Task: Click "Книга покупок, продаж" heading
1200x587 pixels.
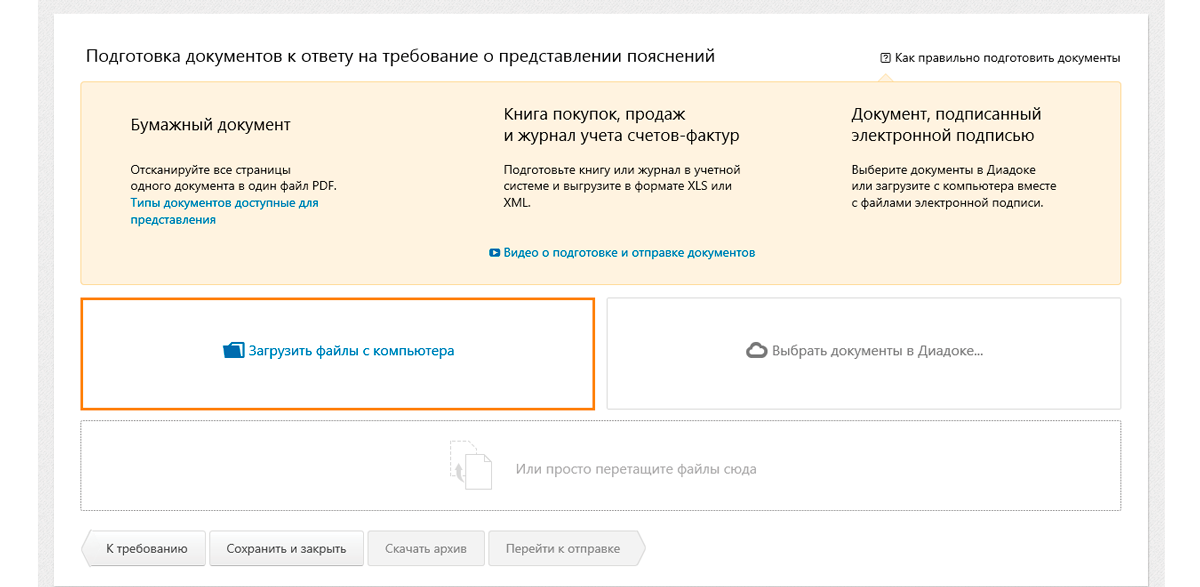Action: (595, 114)
